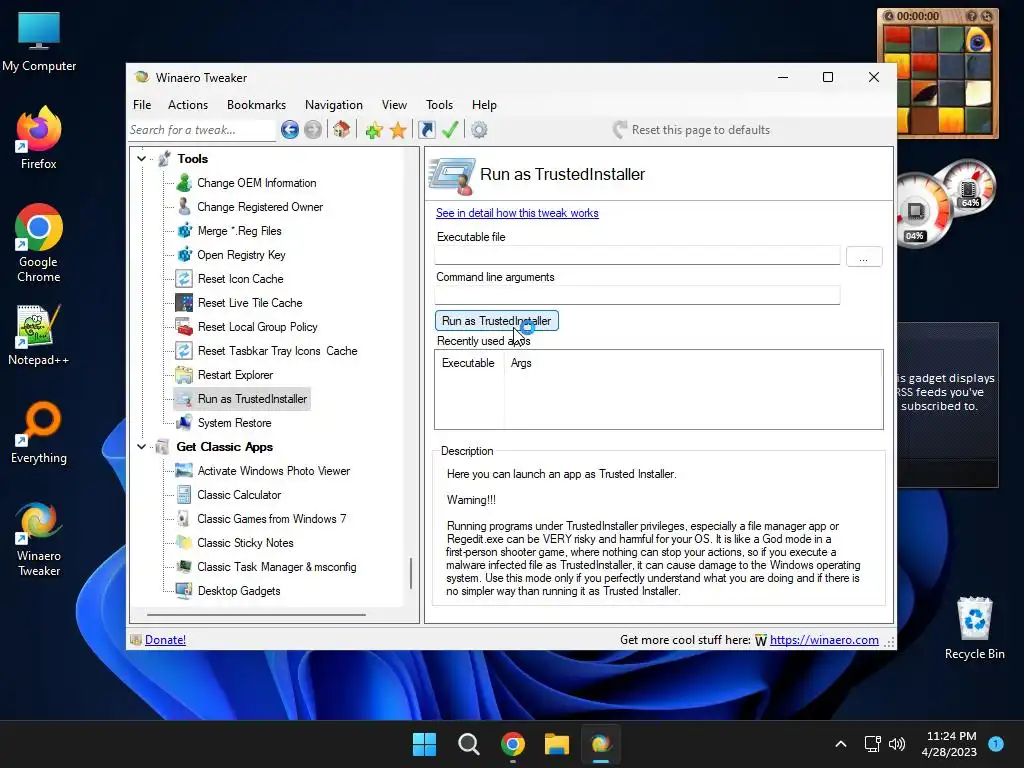Collapse the Tools tree category

pos(142,159)
